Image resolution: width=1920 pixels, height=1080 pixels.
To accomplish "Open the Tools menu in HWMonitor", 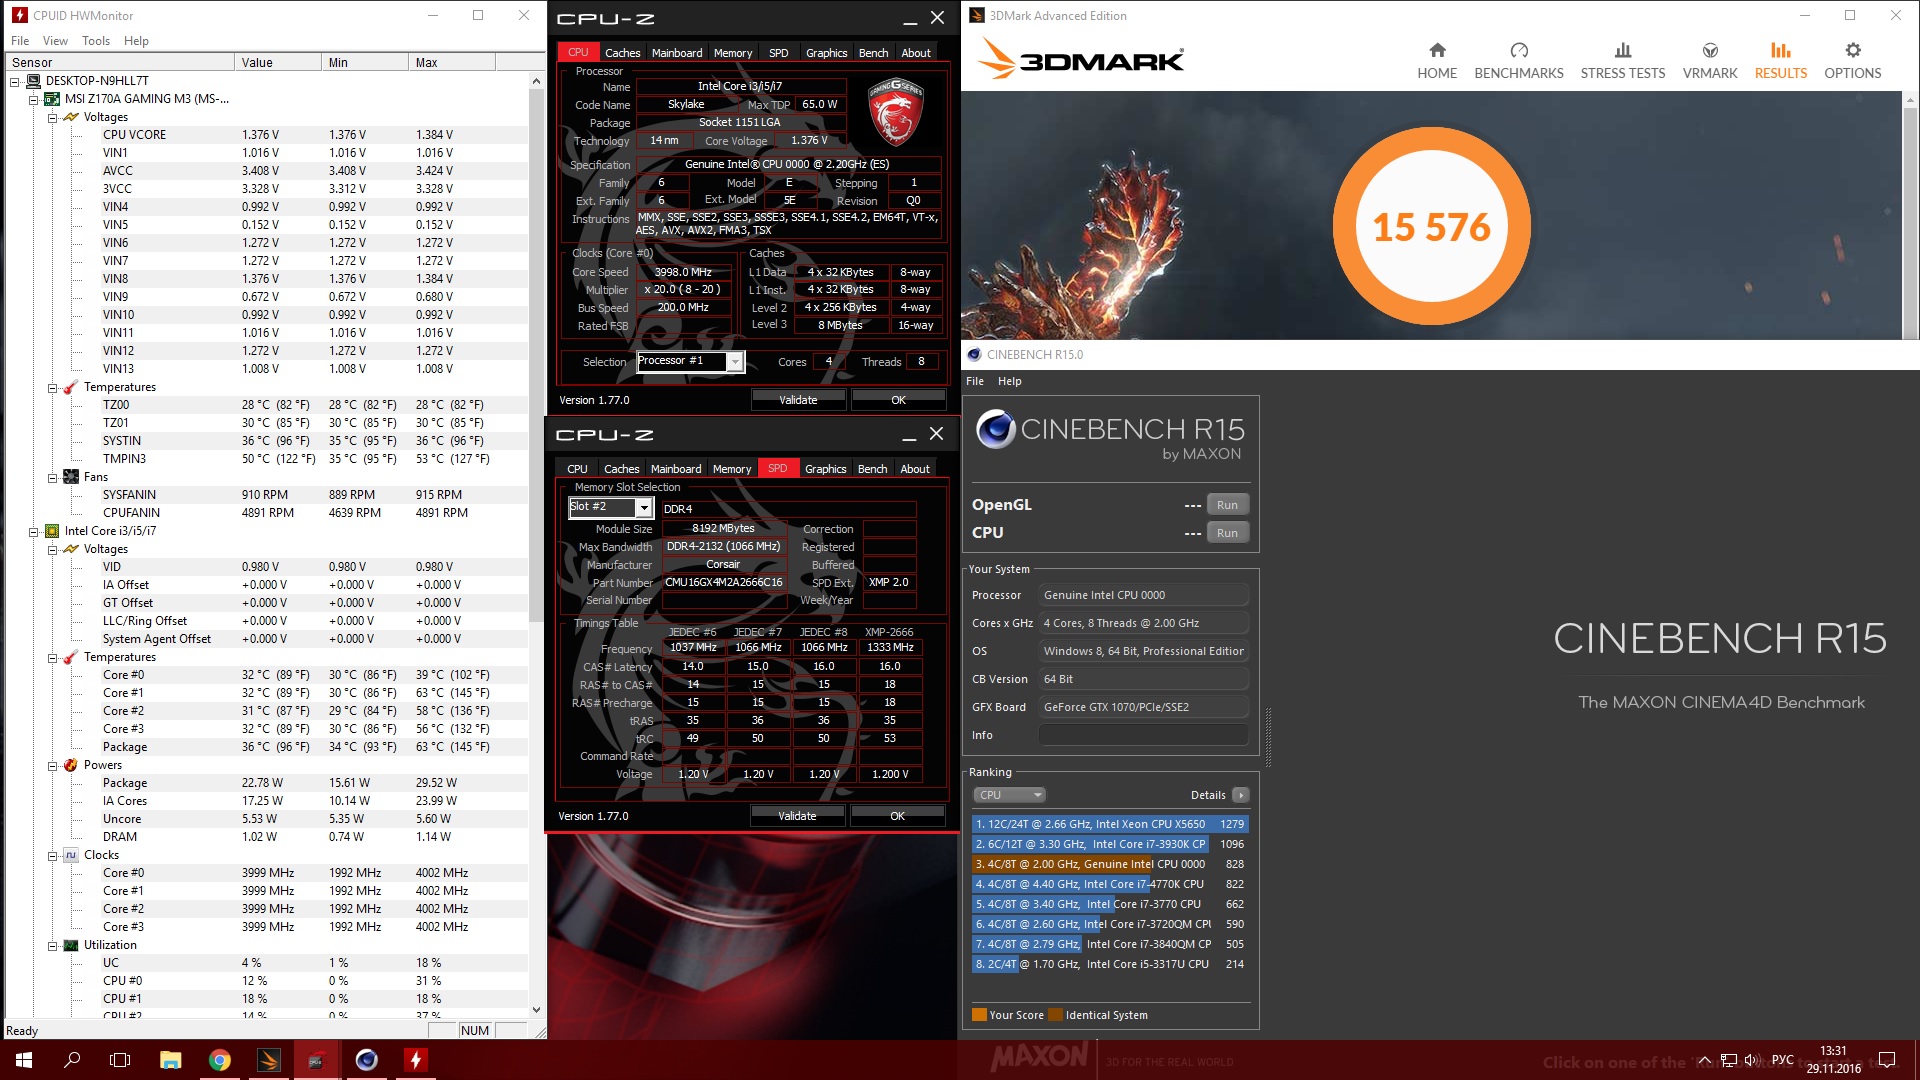I will click(96, 41).
